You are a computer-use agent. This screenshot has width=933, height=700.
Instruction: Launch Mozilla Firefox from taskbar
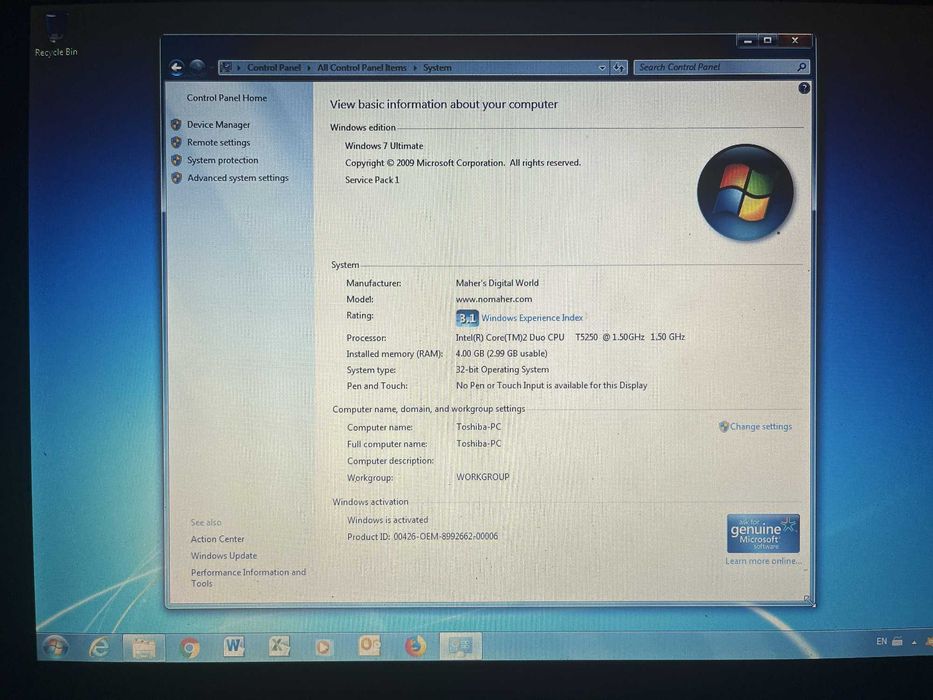[x=415, y=646]
